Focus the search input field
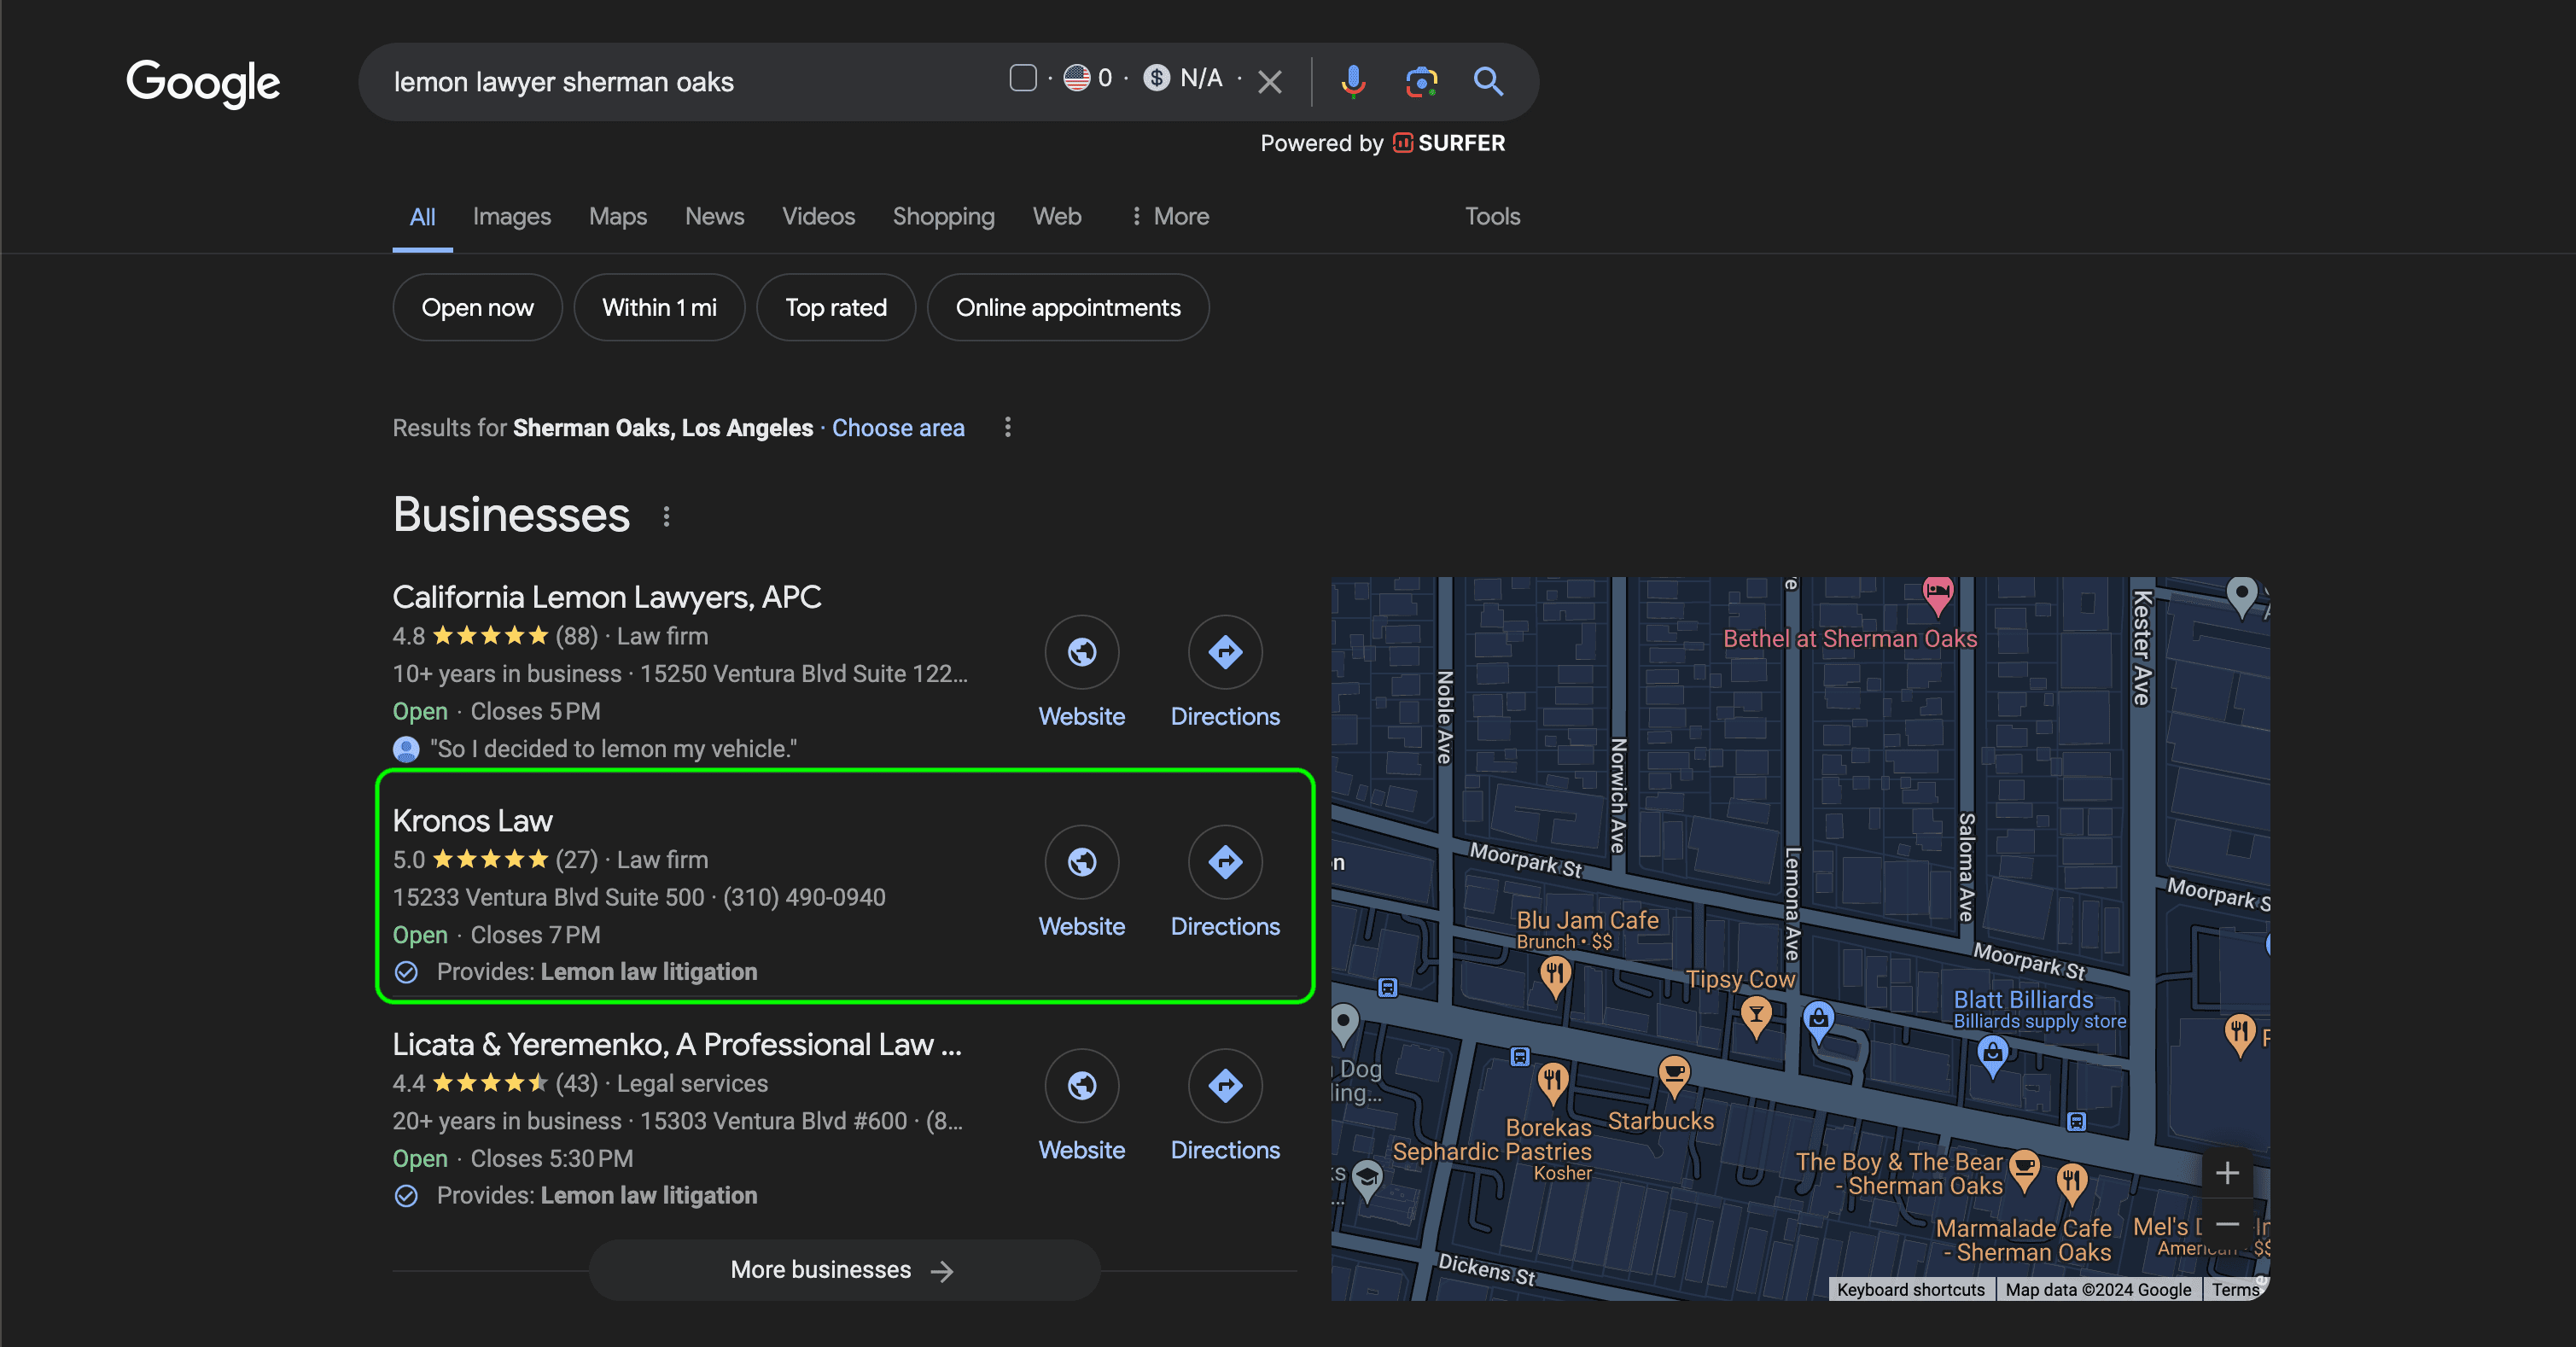The width and height of the screenshot is (2576, 1347). click(690, 82)
